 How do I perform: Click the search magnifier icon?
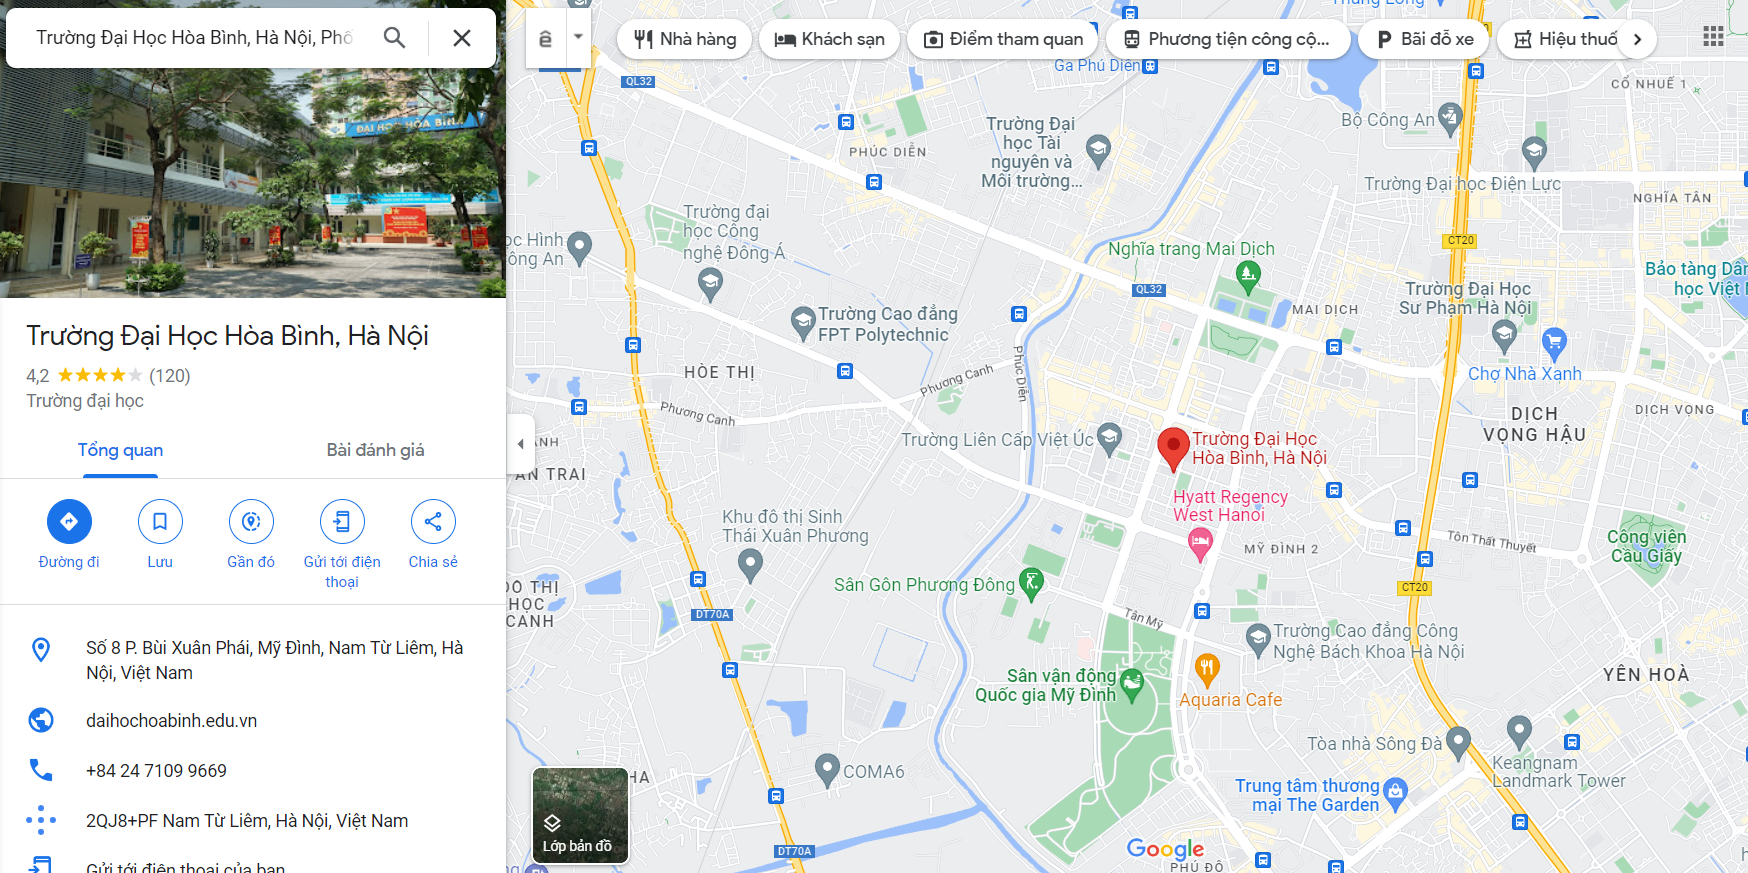395,38
